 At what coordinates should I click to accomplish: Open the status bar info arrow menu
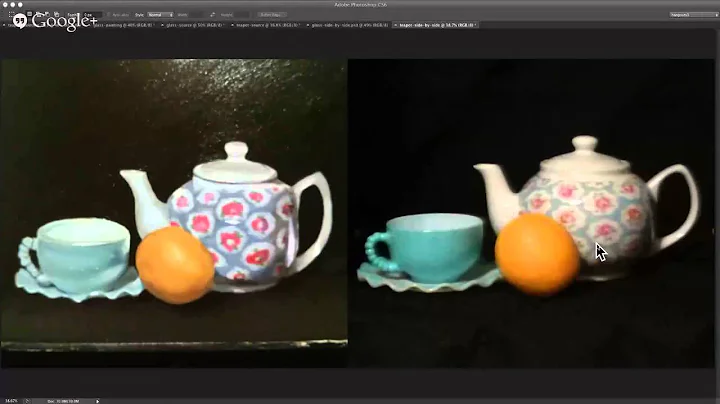[97, 401]
